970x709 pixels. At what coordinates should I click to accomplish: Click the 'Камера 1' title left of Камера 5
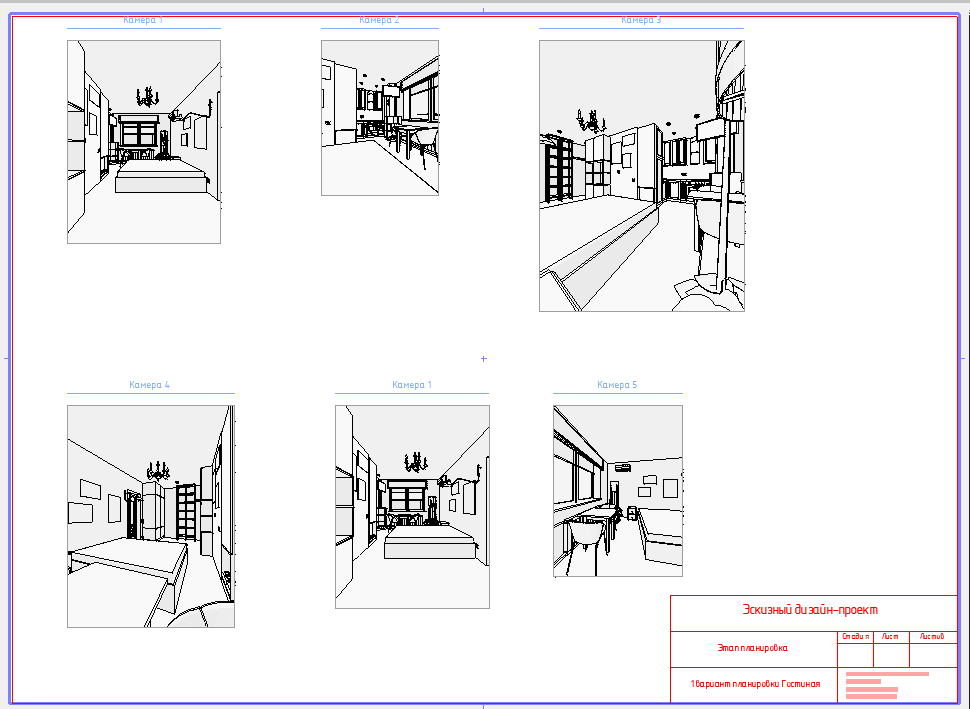tap(412, 385)
